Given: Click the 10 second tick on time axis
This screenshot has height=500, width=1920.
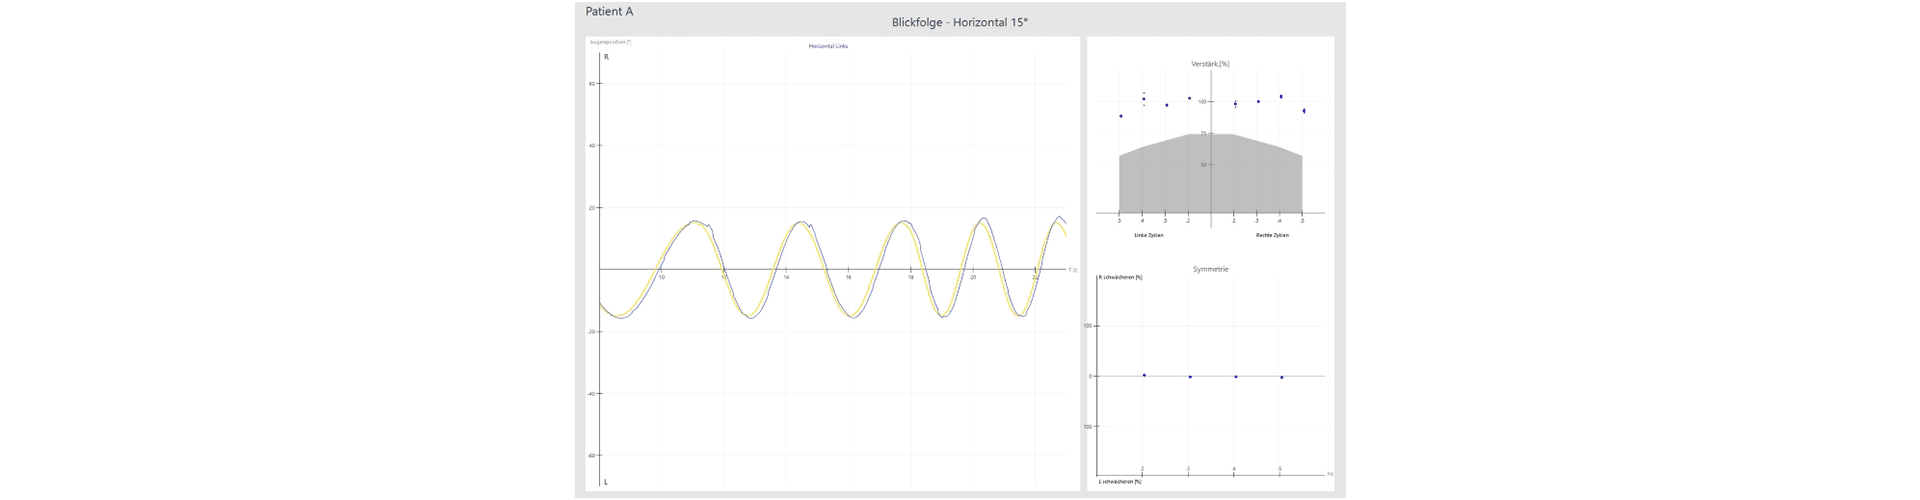Looking at the screenshot, I should 661,276.
